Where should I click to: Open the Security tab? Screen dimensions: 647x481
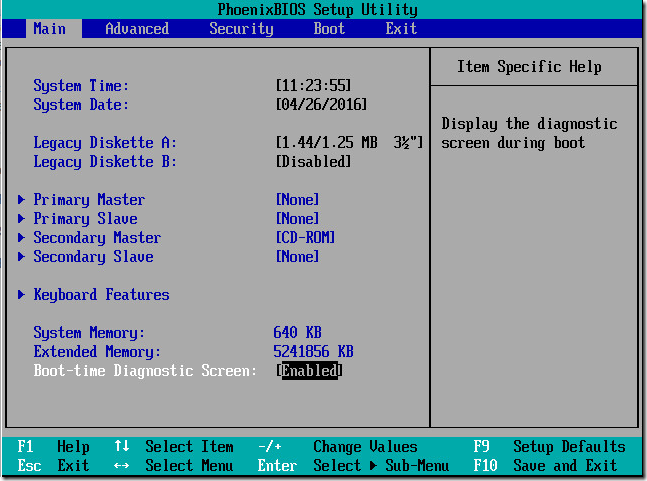tap(241, 28)
